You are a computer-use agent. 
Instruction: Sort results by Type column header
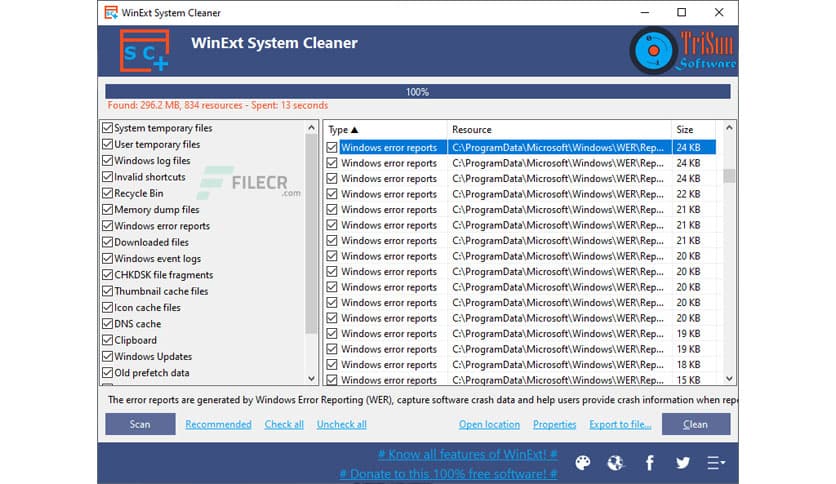[385, 130]
